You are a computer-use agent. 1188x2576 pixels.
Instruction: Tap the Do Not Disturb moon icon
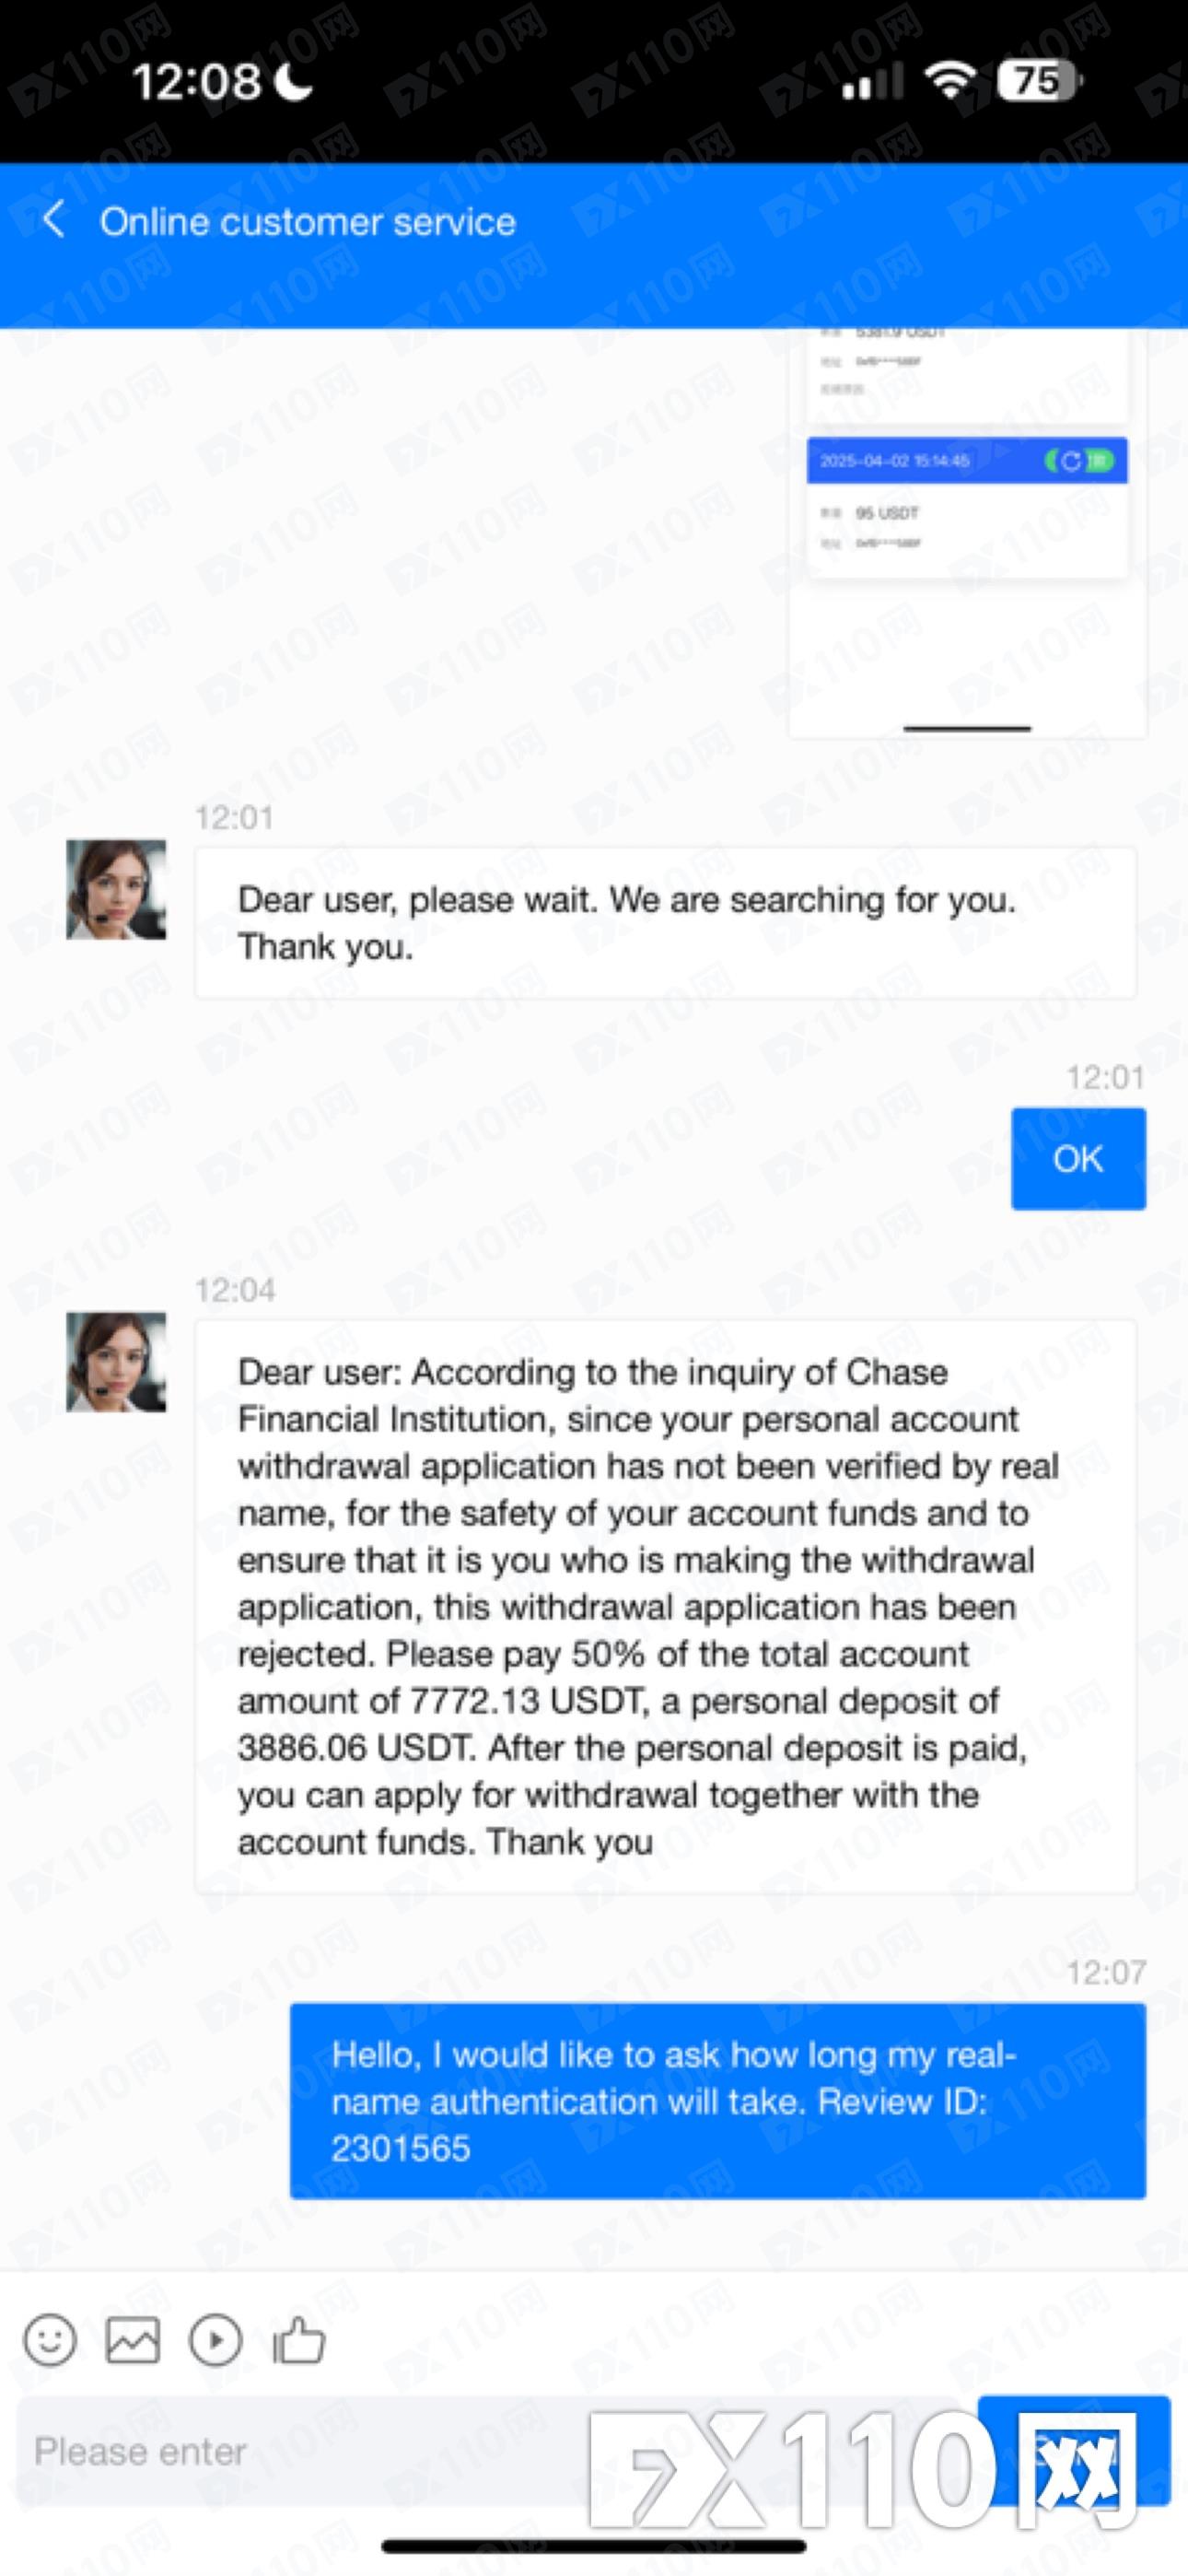[294, 82]
